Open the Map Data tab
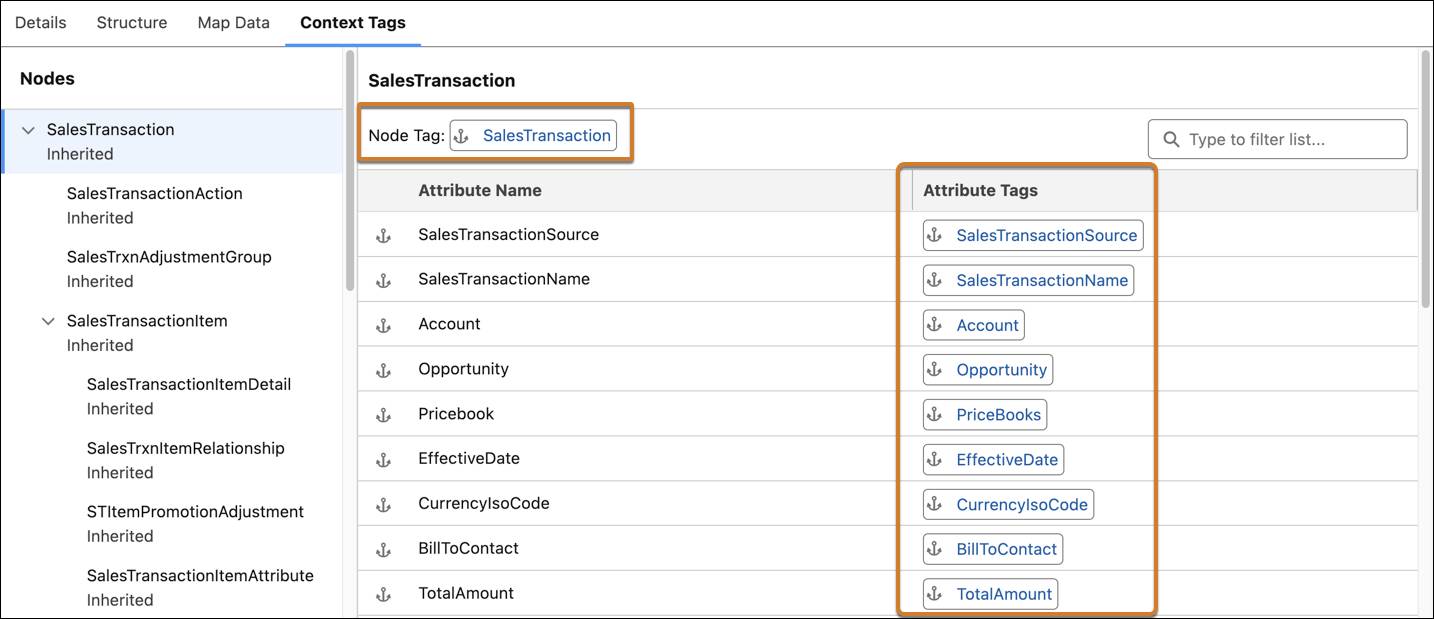This screenshot has width=1434, height=619. pyautogui.click(x=233, y=21)
